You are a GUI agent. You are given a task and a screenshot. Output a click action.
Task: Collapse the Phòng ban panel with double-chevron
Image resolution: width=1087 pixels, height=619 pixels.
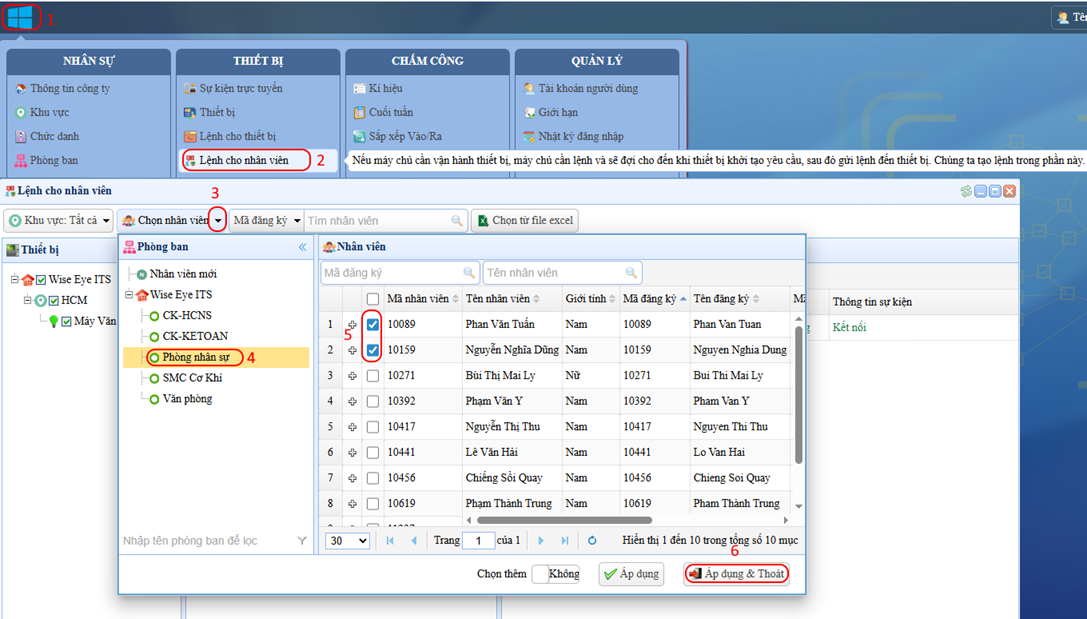point(302,247)
